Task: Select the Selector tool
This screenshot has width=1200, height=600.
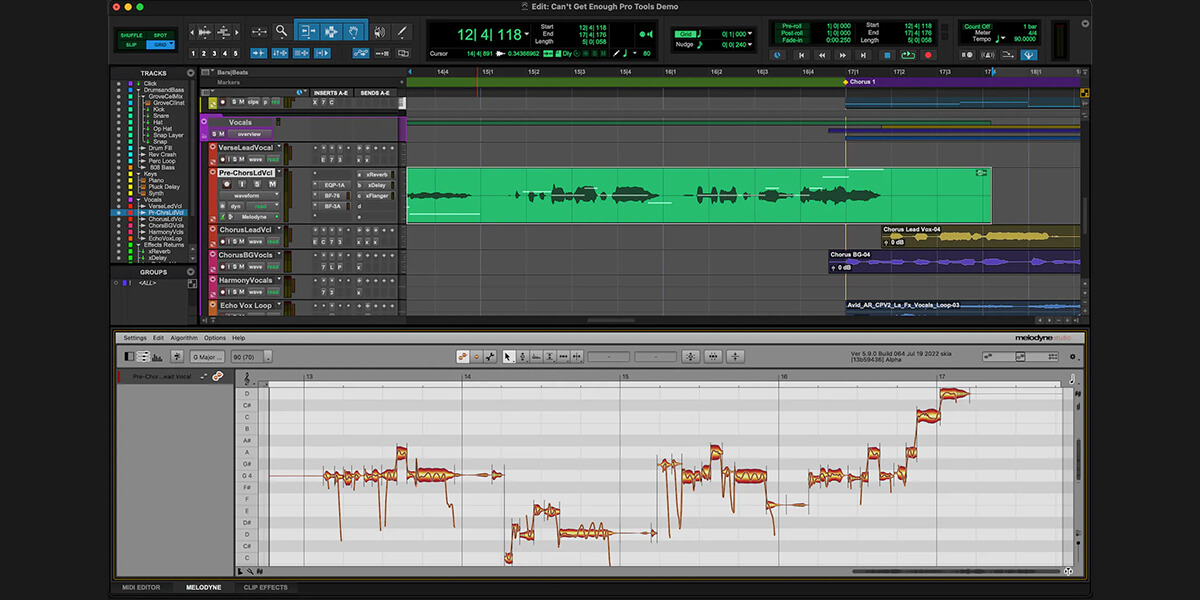Action: [332, 31]
